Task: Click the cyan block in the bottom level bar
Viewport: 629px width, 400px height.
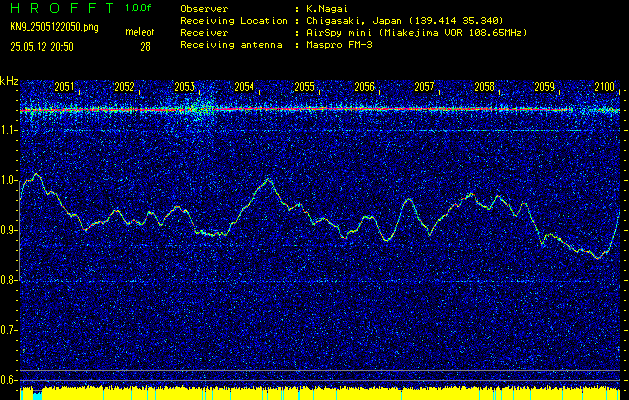Action: click(37, 396)
